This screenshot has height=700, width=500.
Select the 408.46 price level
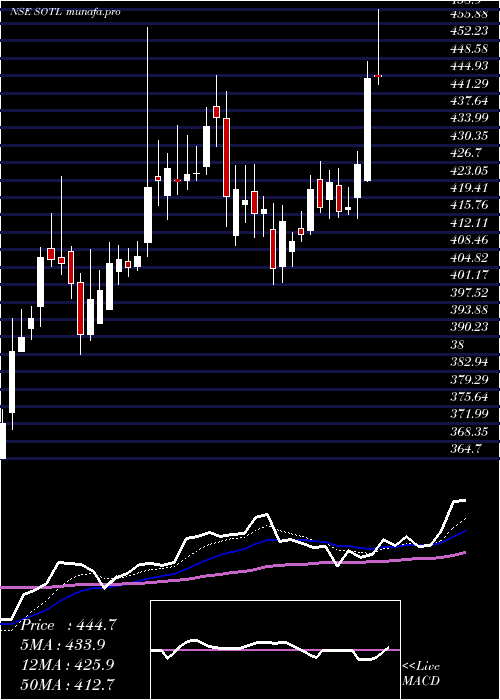[469, 240]
